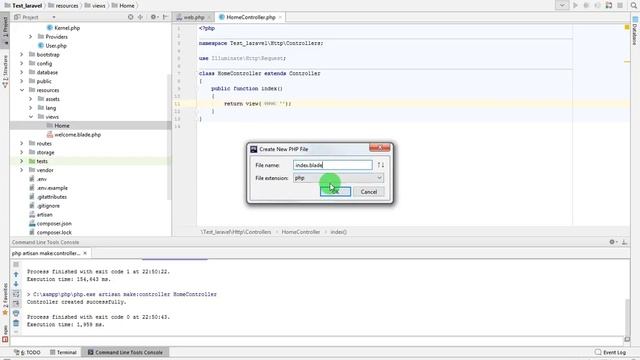
Task: Expand the config folder
Action: (x=22, y=63)
